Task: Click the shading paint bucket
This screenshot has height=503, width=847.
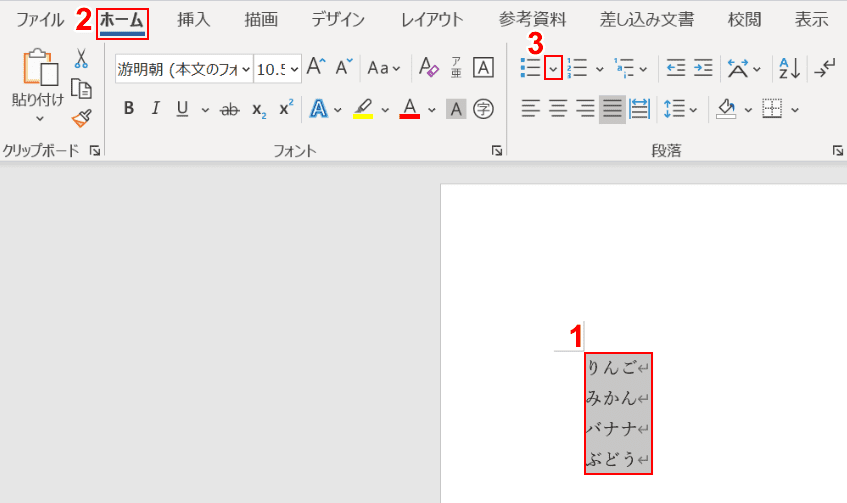Action: point(726,109)
